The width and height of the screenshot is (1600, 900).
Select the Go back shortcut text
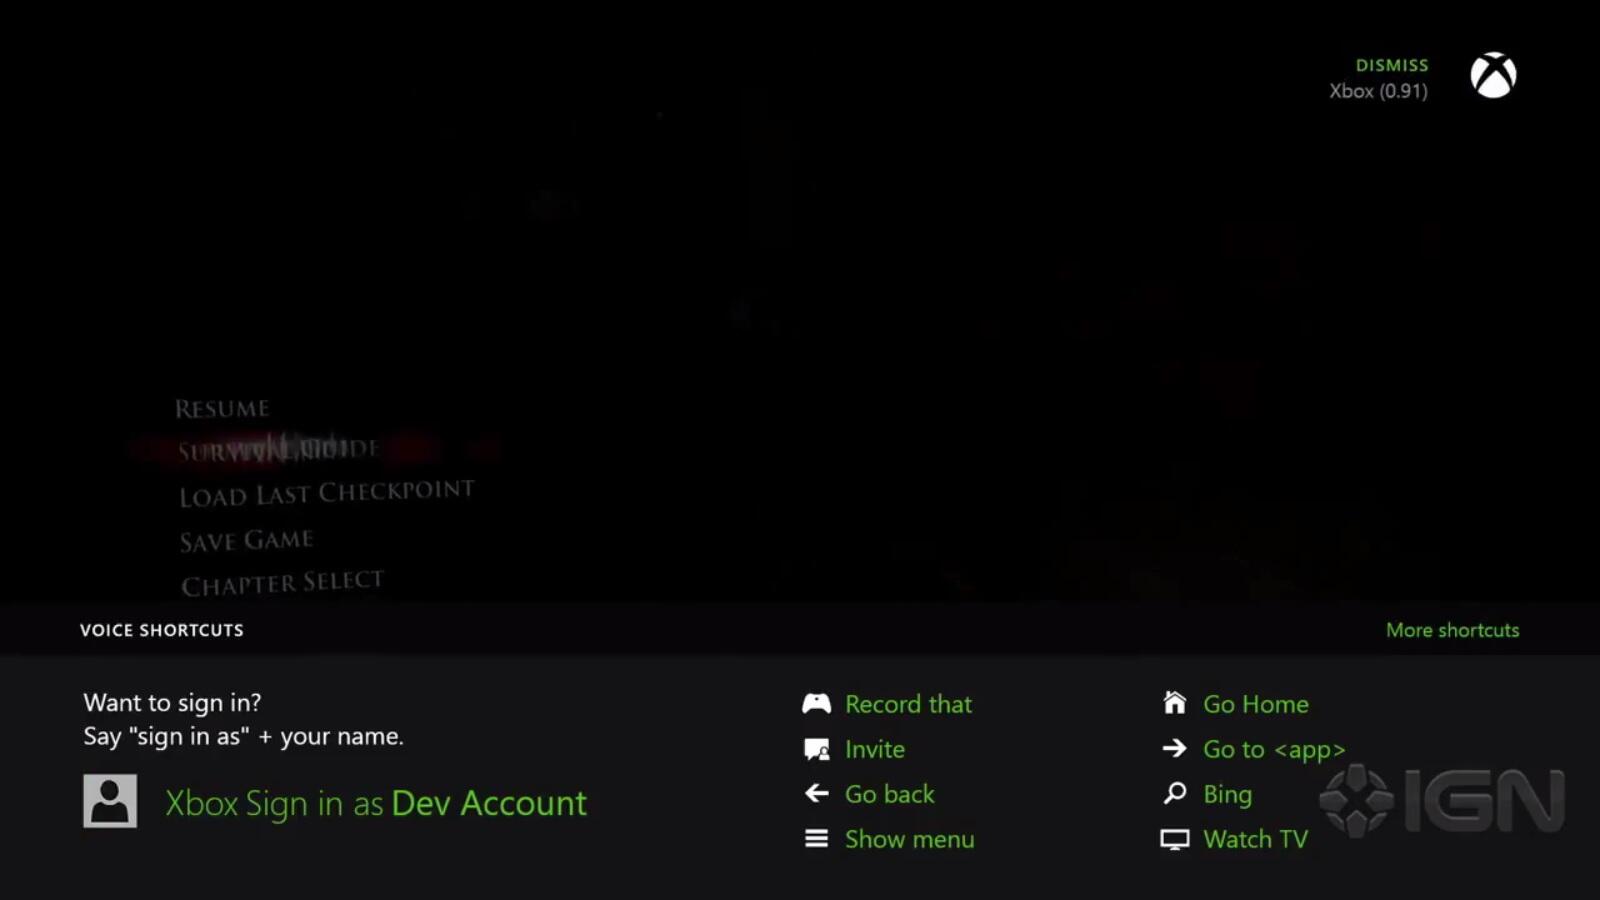[x=890, y=794]
